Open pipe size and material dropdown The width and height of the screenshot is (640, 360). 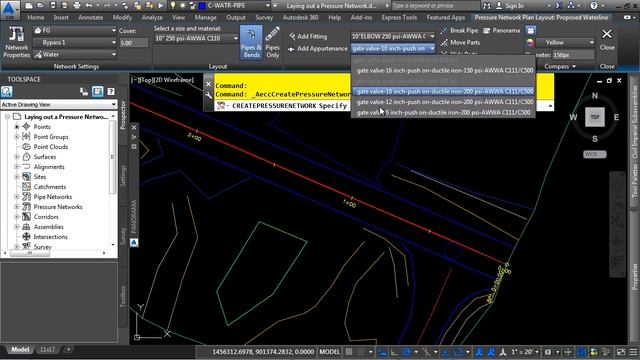click(196, 38)
